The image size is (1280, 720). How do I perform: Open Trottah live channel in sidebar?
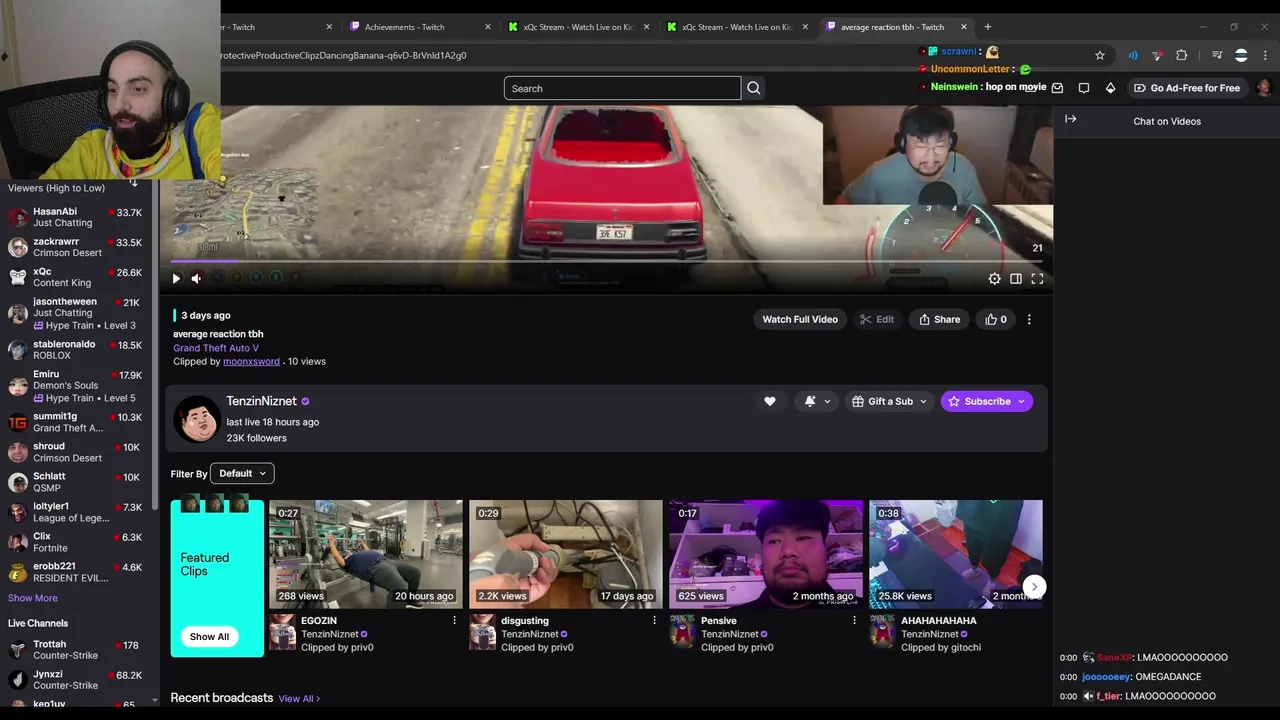[x=78, y=650]
